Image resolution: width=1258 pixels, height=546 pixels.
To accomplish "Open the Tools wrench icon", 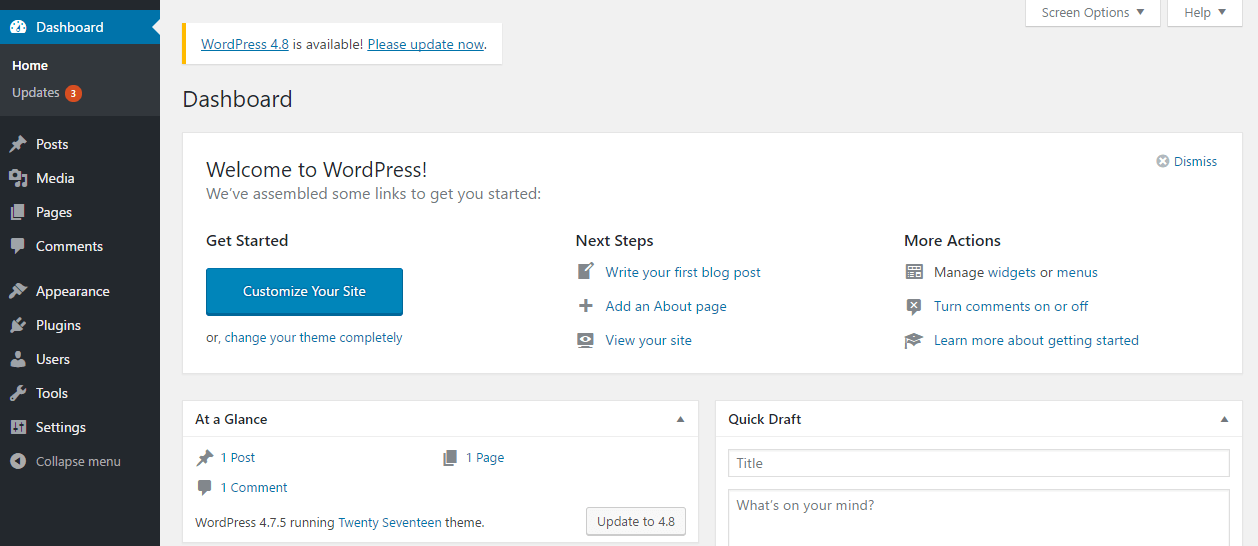I will click(x=18, y=393).
